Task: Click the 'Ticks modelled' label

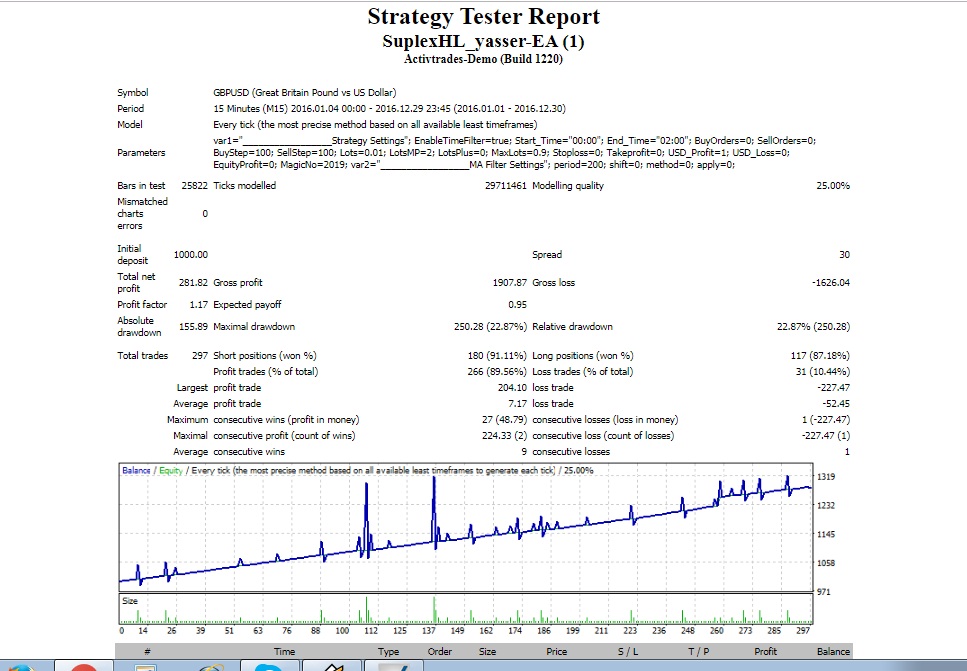Action: tap(244, 186)
